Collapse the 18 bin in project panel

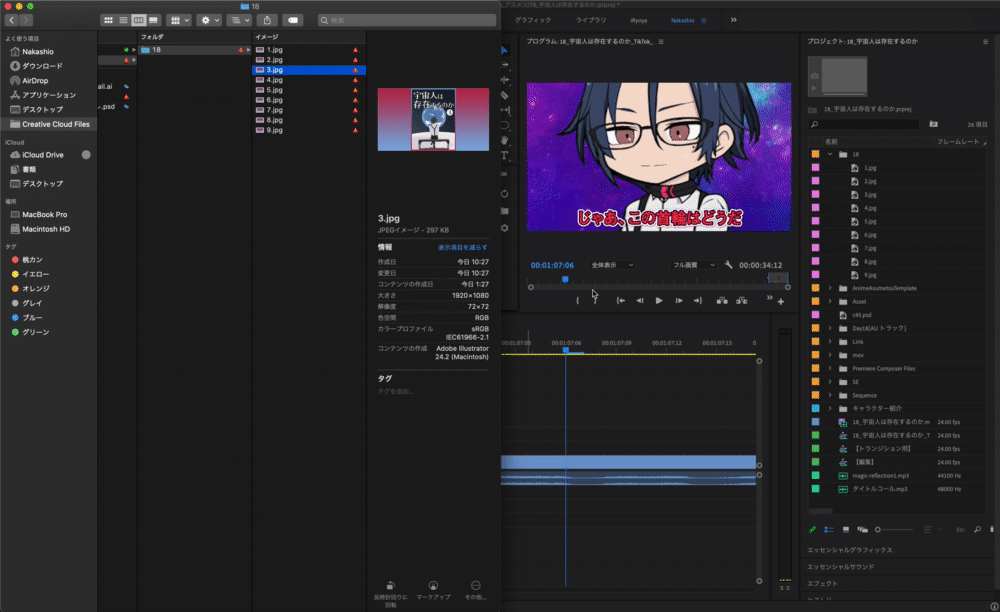click(830, 154)
